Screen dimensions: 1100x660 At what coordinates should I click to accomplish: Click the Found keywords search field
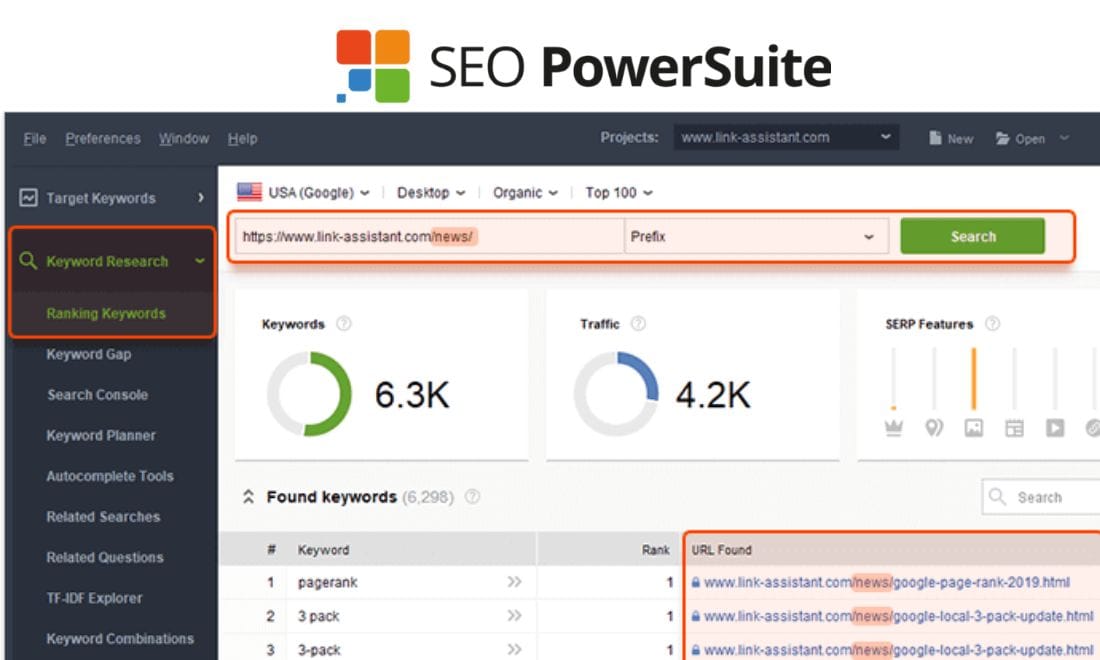click(x=1040, y=497)
